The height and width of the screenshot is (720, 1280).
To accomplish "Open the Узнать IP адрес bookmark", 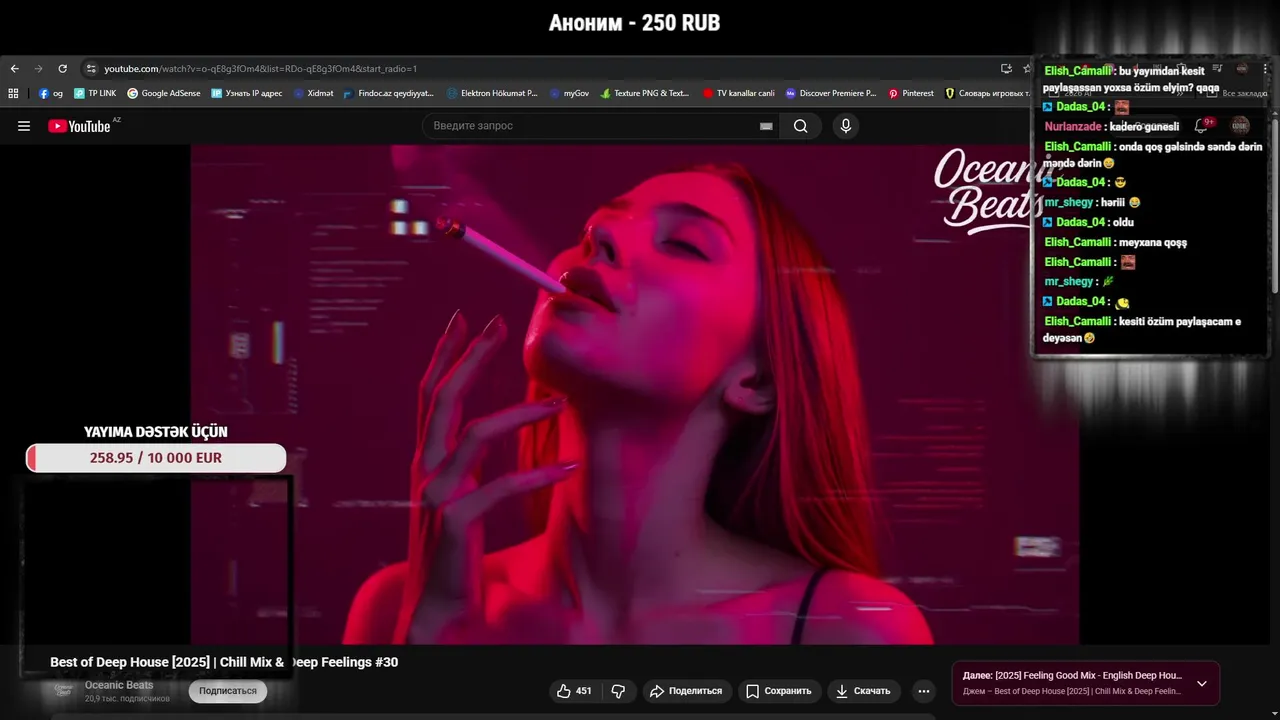I will (x=247, y=93).
